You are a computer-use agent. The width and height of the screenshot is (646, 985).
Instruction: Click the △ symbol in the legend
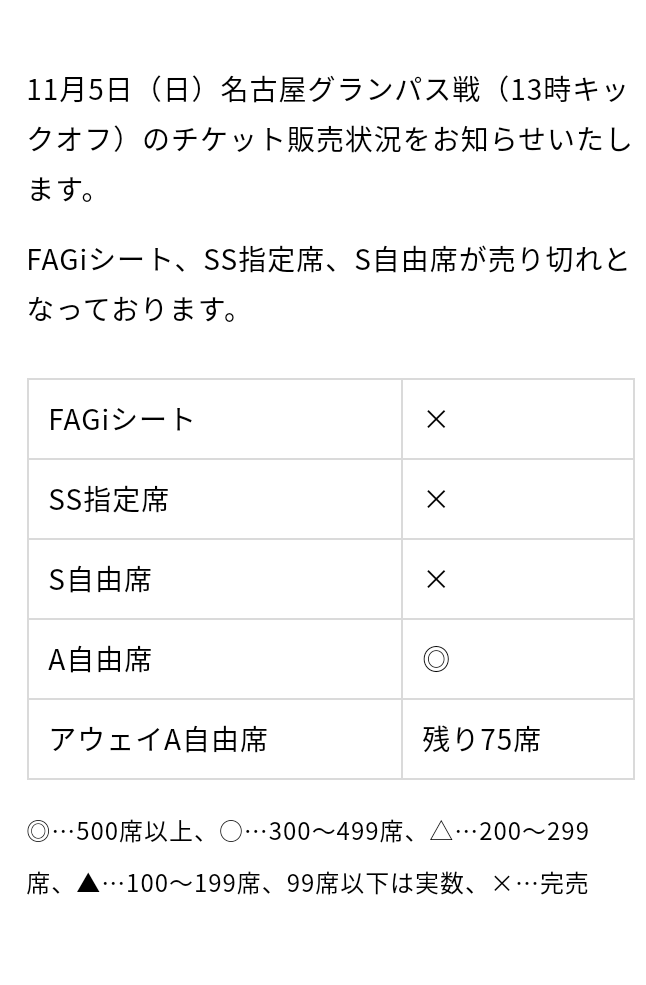point(441,832)
